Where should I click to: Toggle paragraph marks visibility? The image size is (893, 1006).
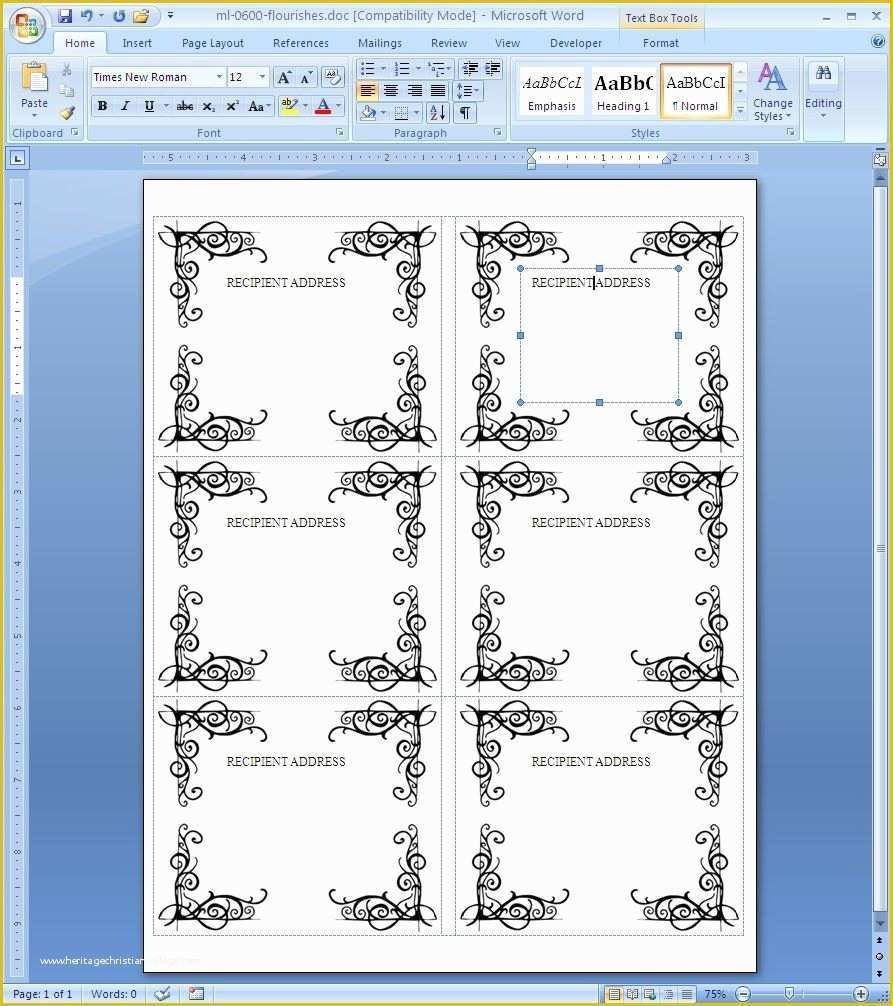(x=465, y=112)
